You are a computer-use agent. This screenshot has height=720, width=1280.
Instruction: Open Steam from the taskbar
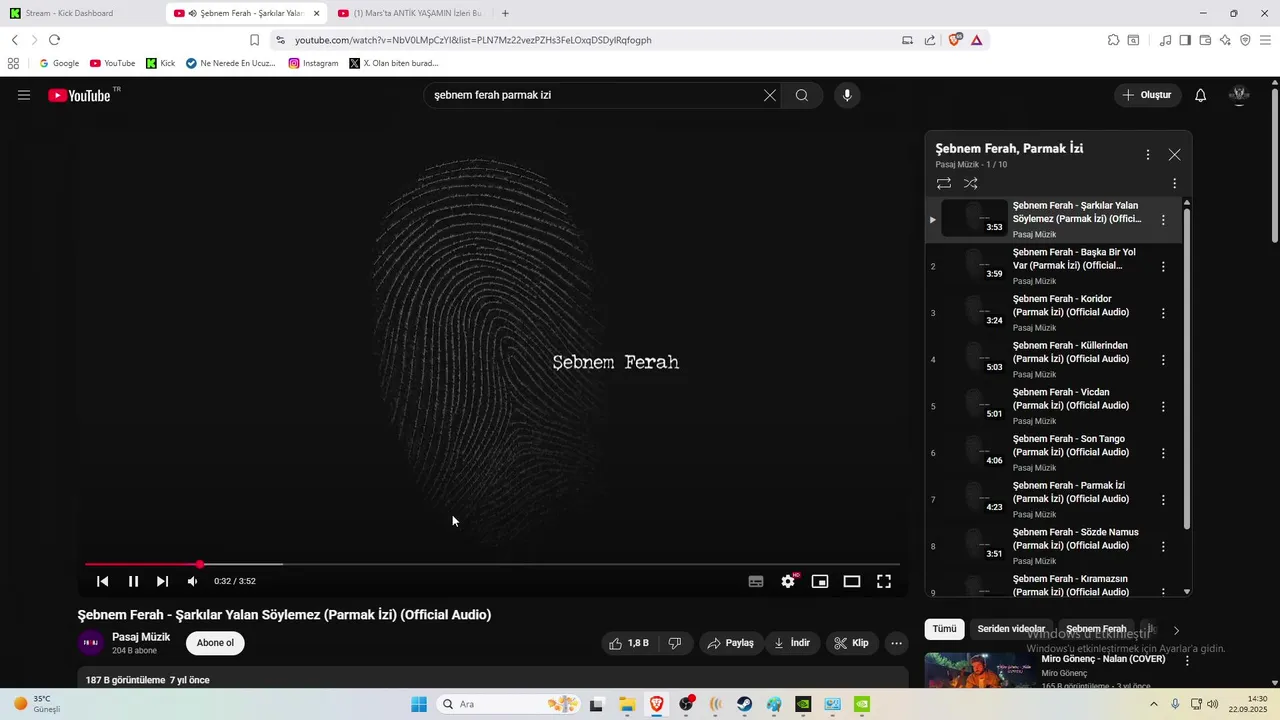click(745, 704)
